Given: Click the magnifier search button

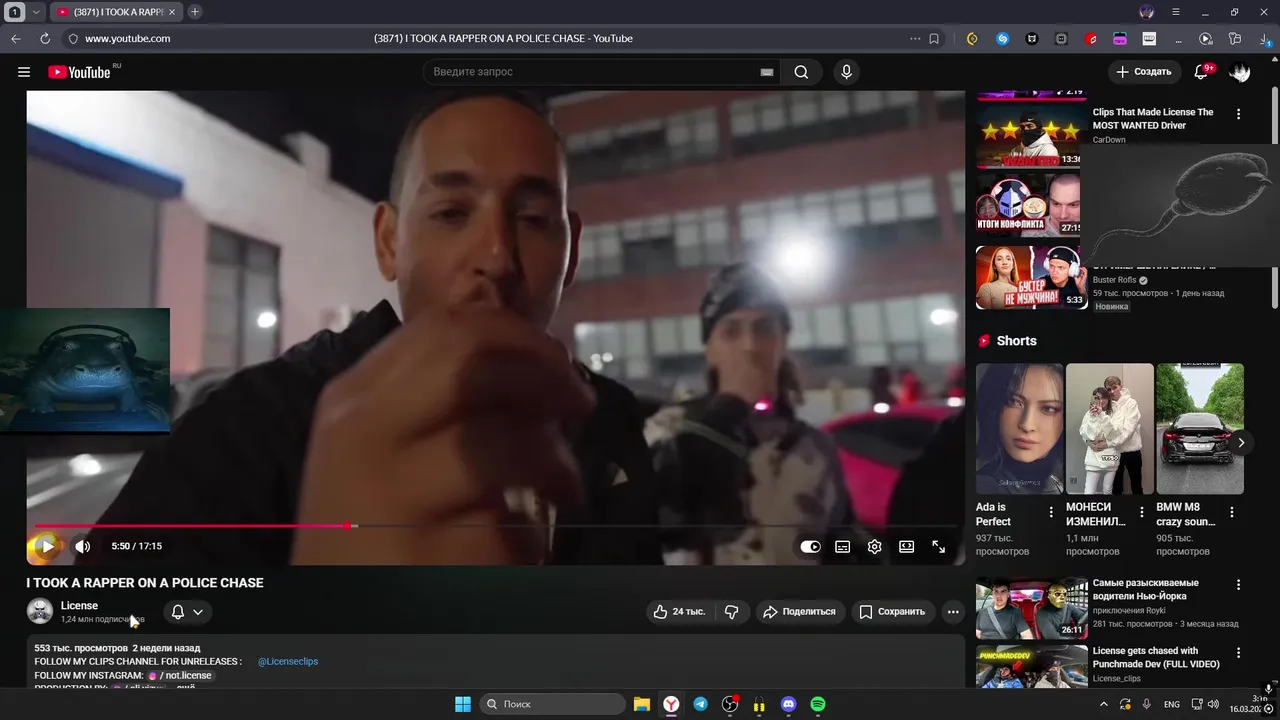Looking at the screenshot, I should (801, 72).
